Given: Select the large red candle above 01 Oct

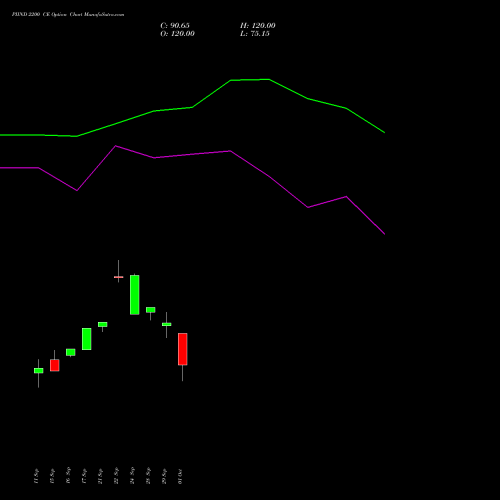Looking at the screenshot, I should [x=183, y=349].
